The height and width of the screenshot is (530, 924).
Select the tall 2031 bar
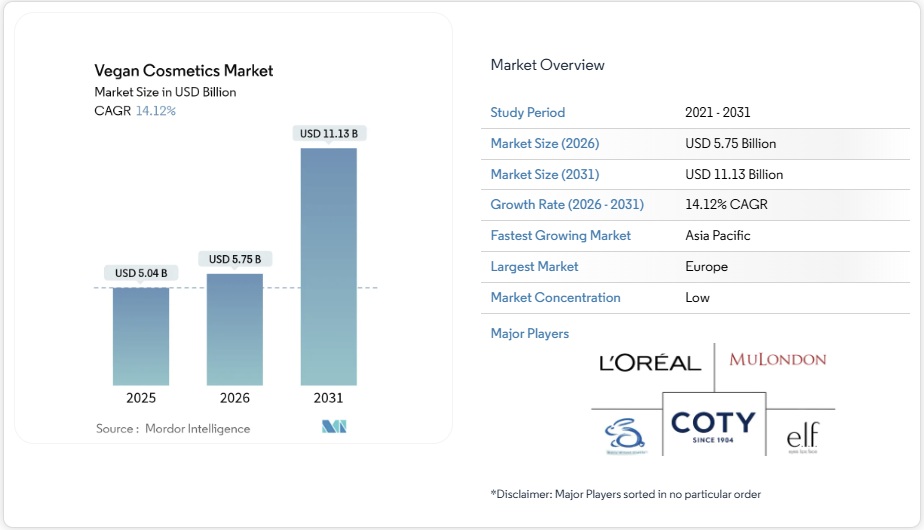328,266
